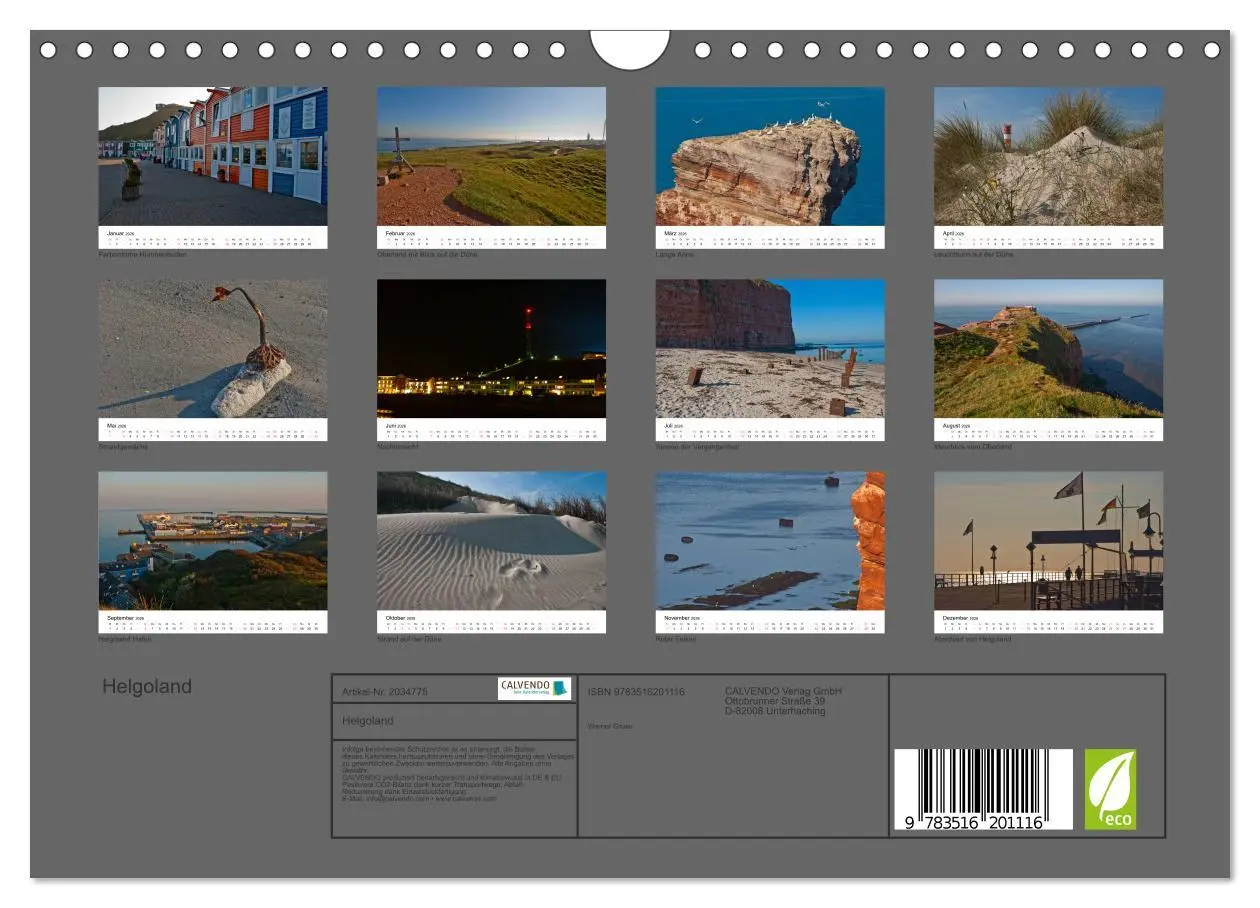Click the Dezember calendar strip
The height and width of the screenshot is (908, 1260).
tap(1048, 622)
